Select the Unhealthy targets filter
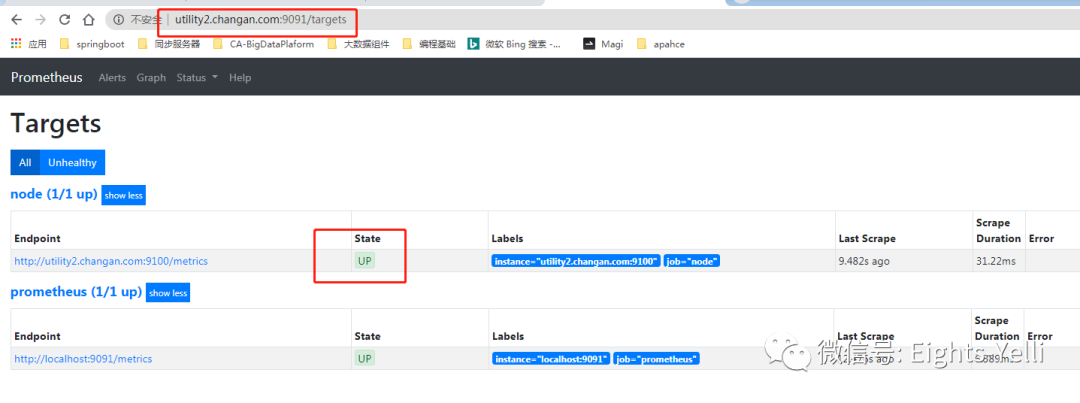Screen dimensions: 1080x403 72,163
